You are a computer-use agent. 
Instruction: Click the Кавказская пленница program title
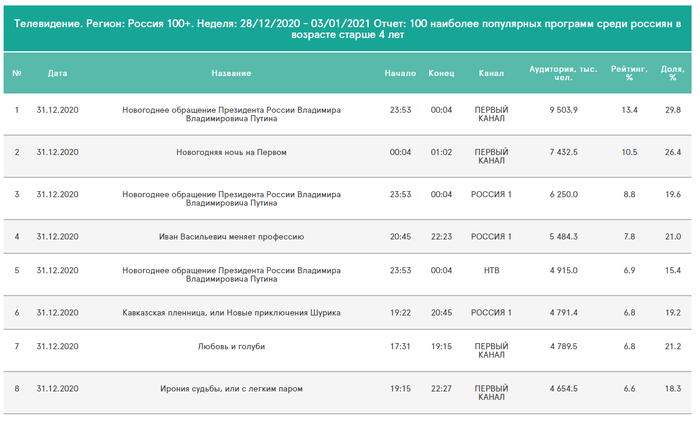point(231,313)
